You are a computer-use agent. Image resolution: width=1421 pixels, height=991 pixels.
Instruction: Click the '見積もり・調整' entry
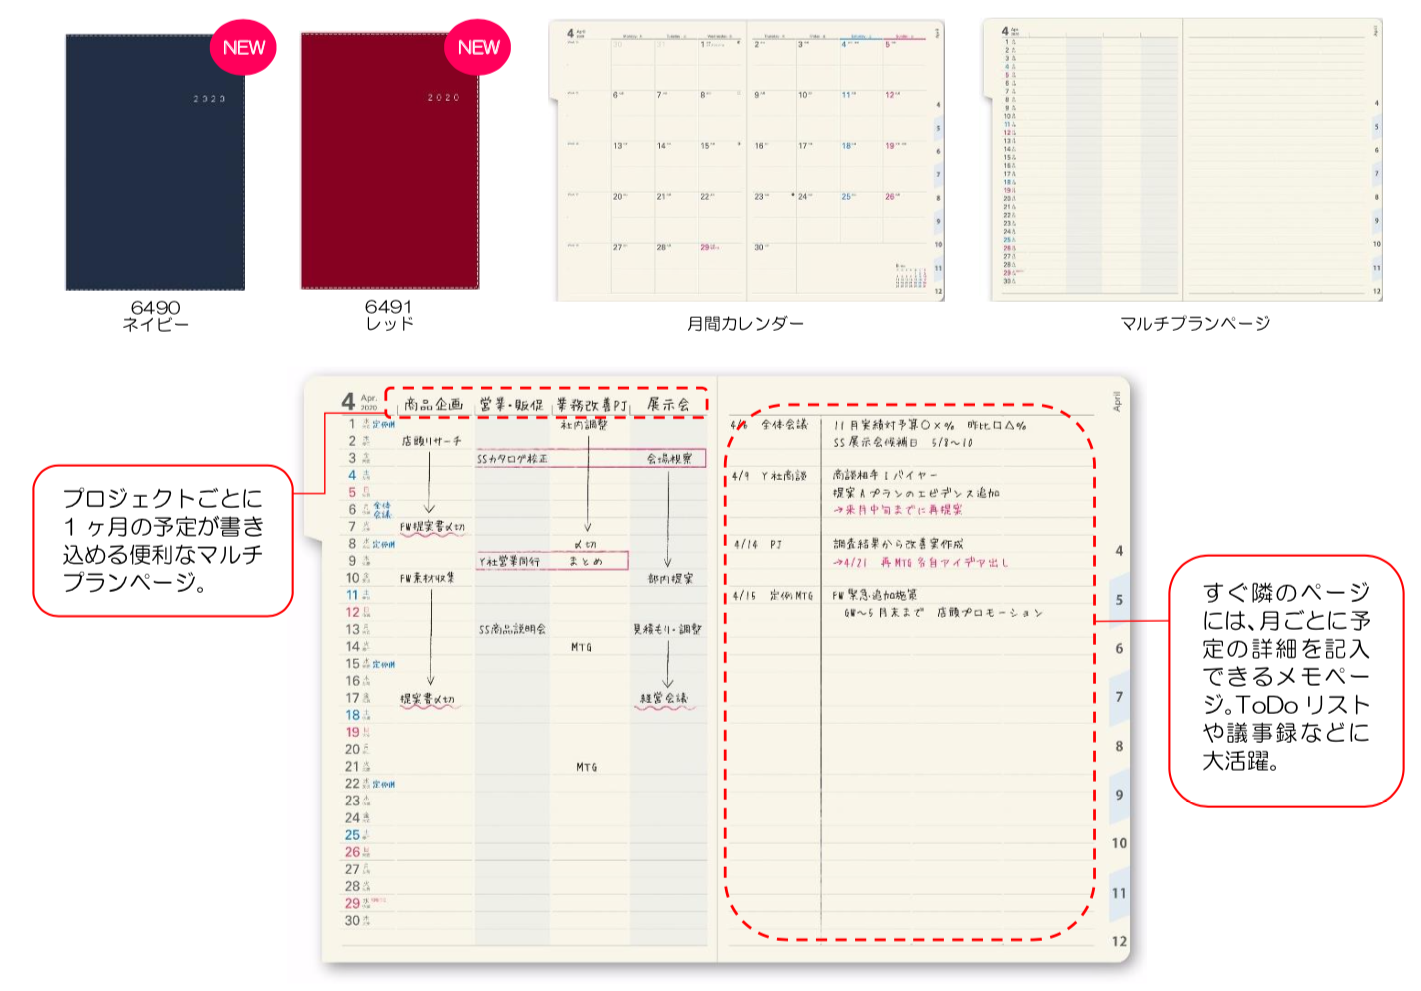point(667,630)
